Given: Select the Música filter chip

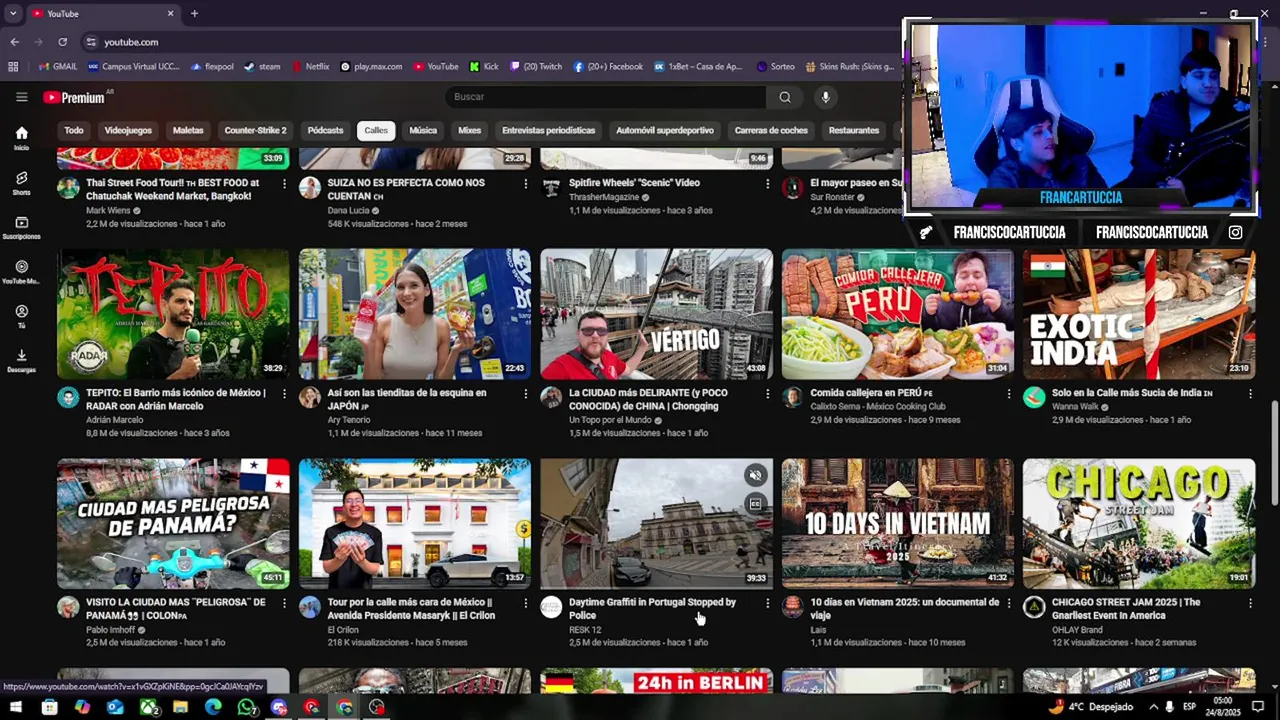Looking at the screenshot, I should (423, 131).
